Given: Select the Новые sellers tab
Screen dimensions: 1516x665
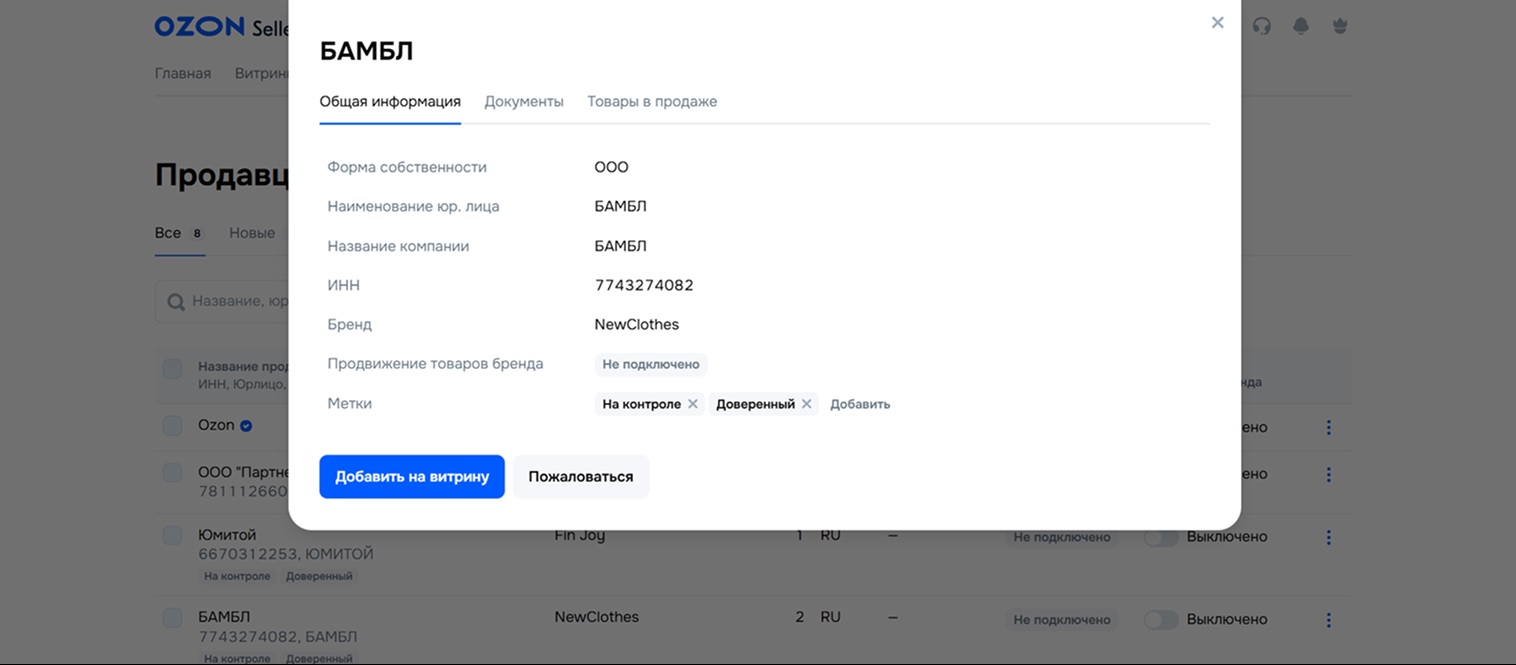Looking at the screenshot, I should pos(252,232).
